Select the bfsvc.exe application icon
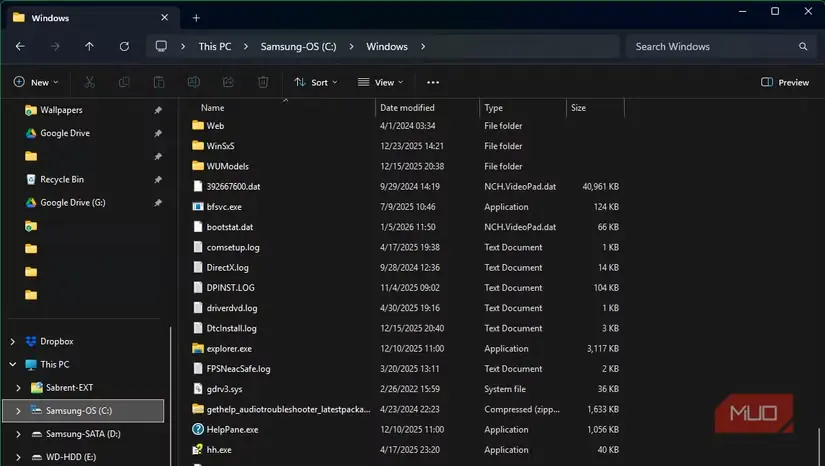Image resolution: width=825 pixels, height=466 pixels. click(198, 207)
